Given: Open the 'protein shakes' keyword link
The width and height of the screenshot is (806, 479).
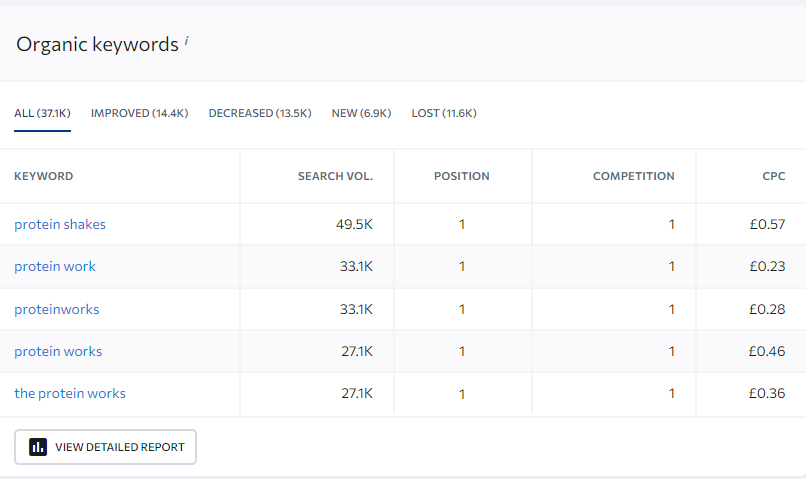Looking at the screenshot, I should pyautogui.click(x=60, y=225).
